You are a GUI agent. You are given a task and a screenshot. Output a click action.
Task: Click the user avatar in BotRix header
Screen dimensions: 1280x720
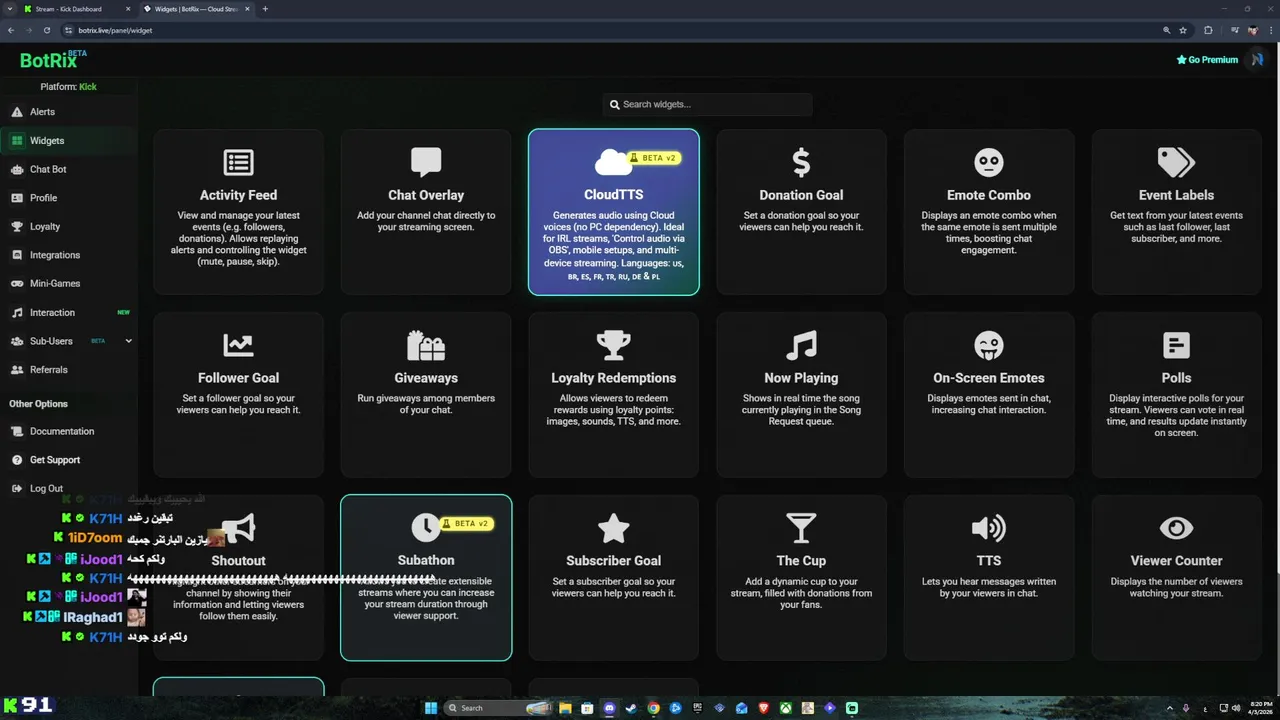tap(1258, 60)
